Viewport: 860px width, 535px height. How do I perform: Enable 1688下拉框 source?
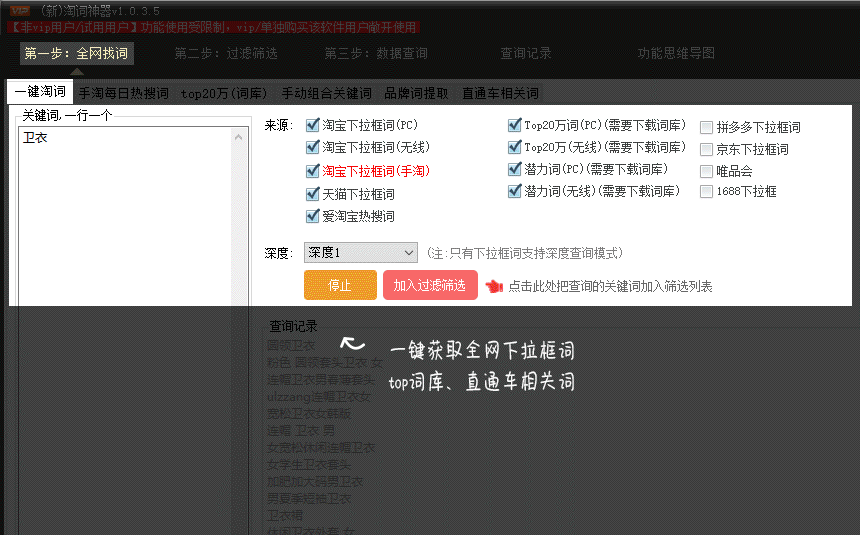click(706, 192)
